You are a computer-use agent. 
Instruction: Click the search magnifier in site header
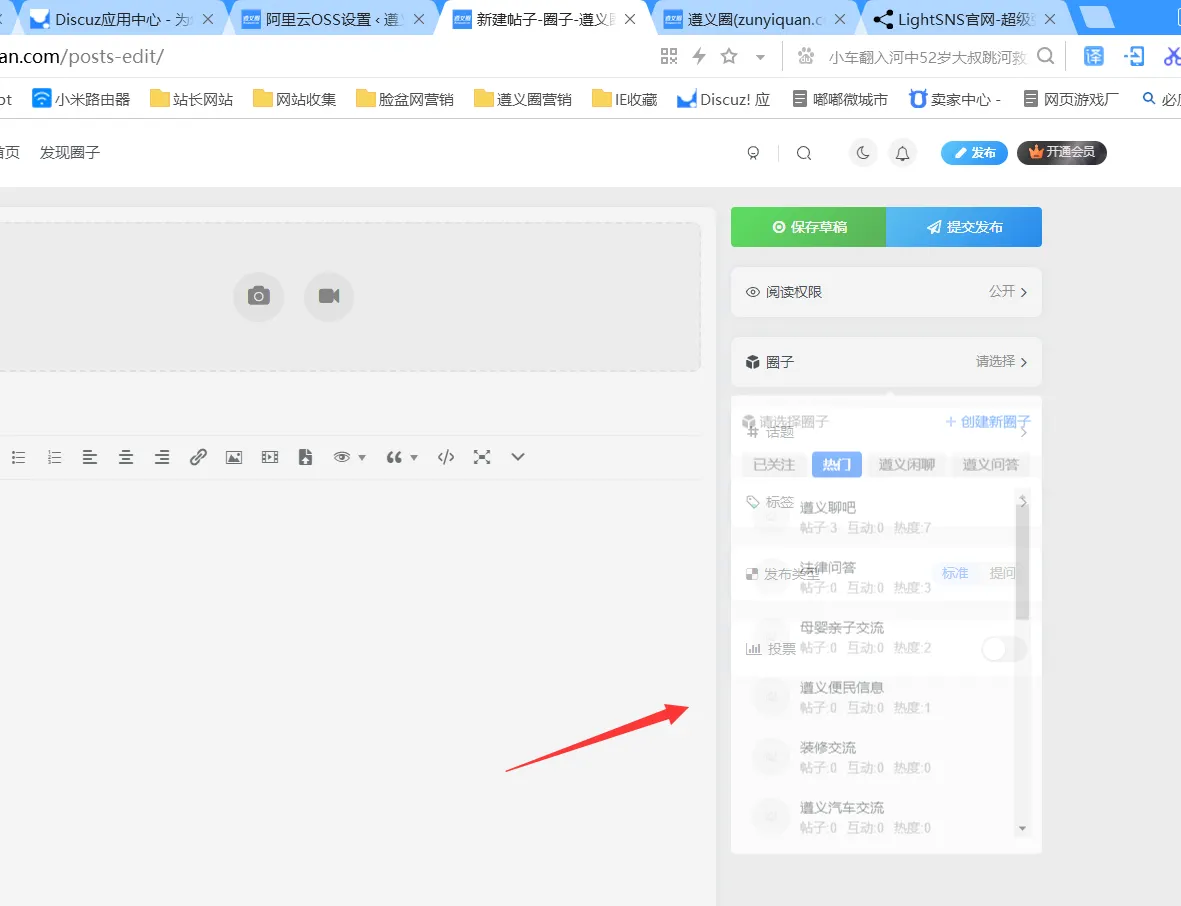tap(804, 154)
